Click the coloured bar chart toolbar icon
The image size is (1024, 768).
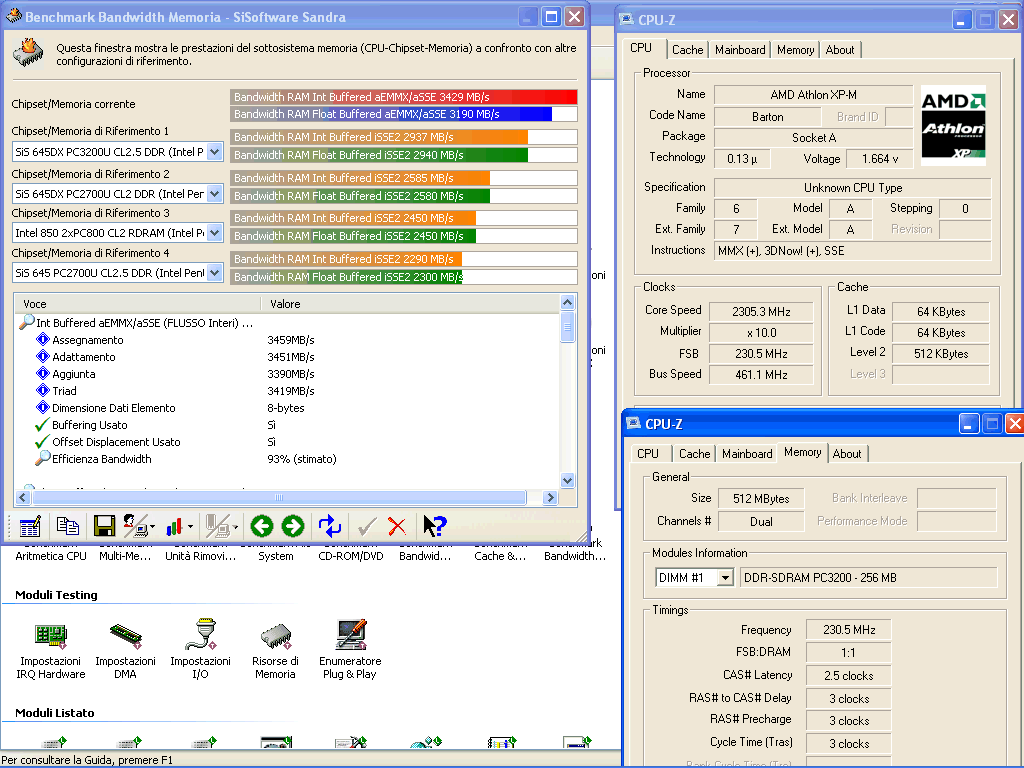174,526
